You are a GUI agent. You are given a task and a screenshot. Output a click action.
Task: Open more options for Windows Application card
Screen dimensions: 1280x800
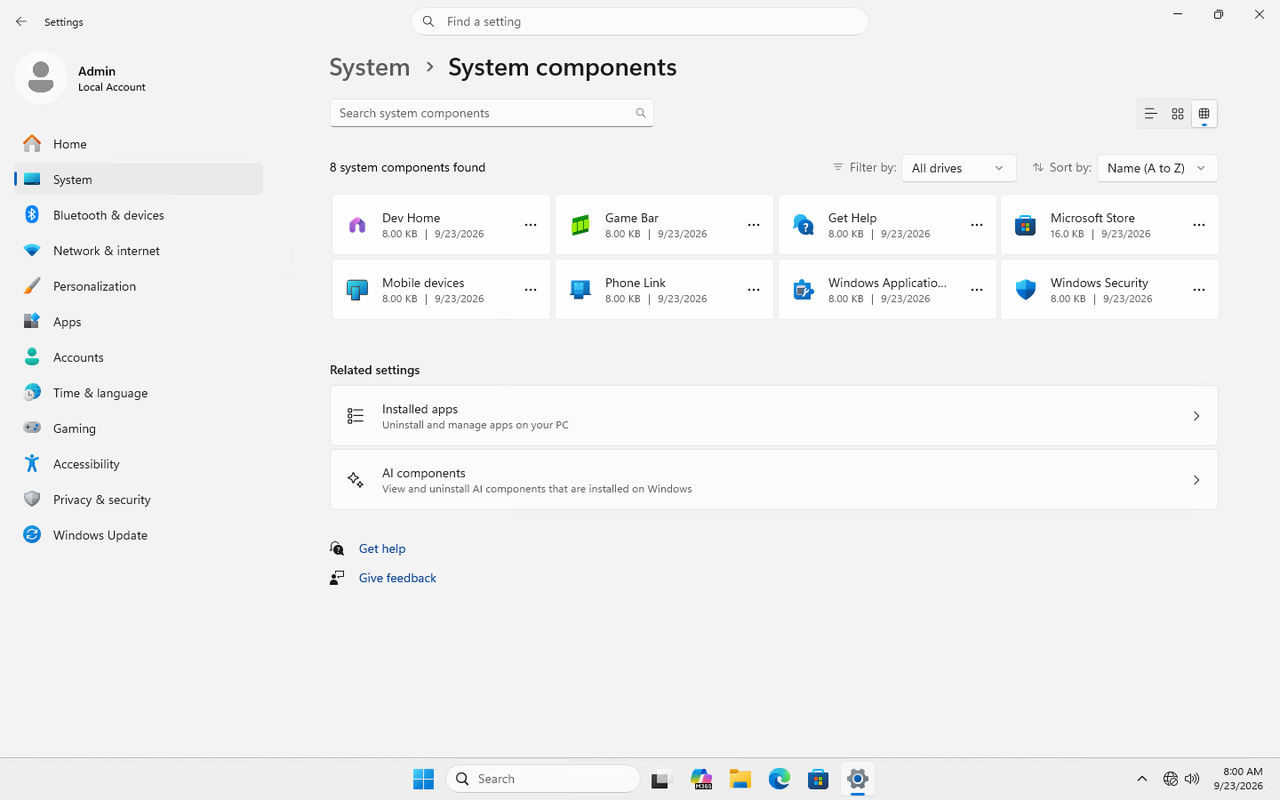point(977,290)
